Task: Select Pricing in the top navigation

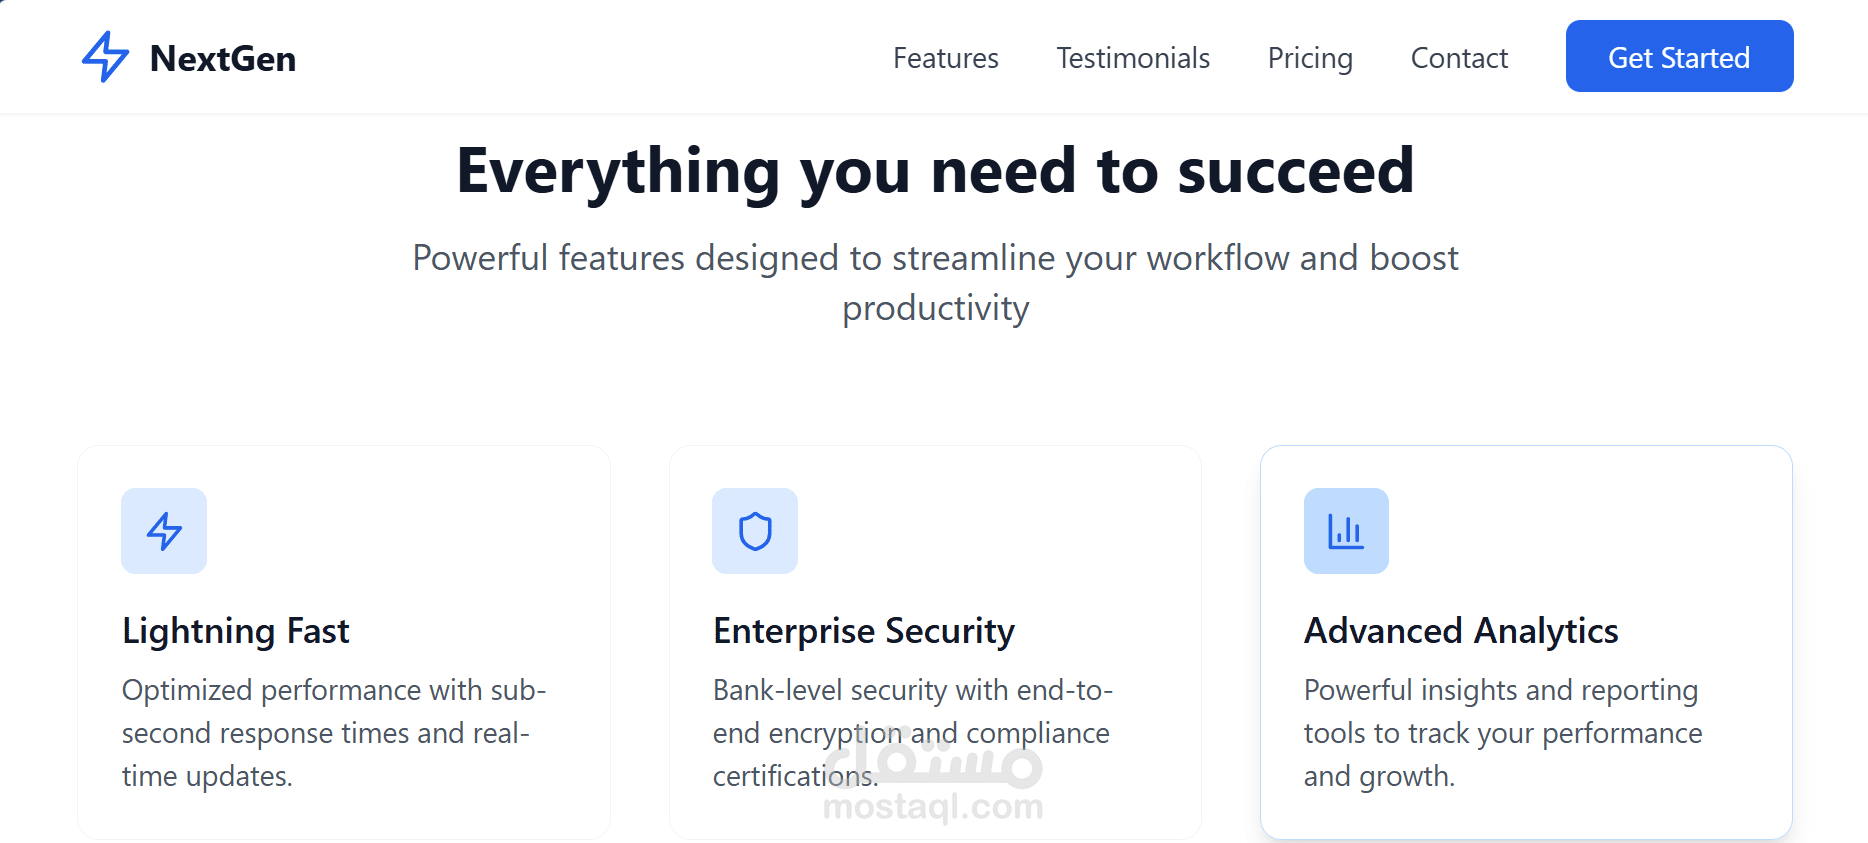Action: click(1310, 58)
